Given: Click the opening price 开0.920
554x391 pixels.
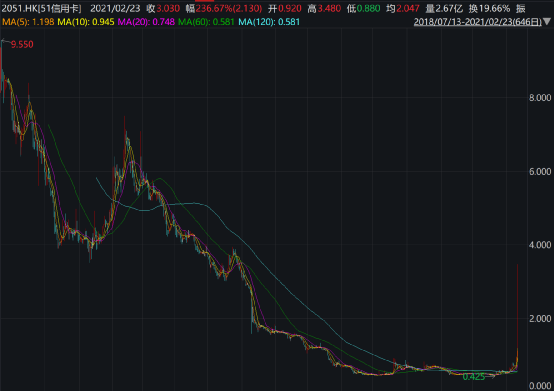Looking at the screenshot, I should click(x=285, y=8).
